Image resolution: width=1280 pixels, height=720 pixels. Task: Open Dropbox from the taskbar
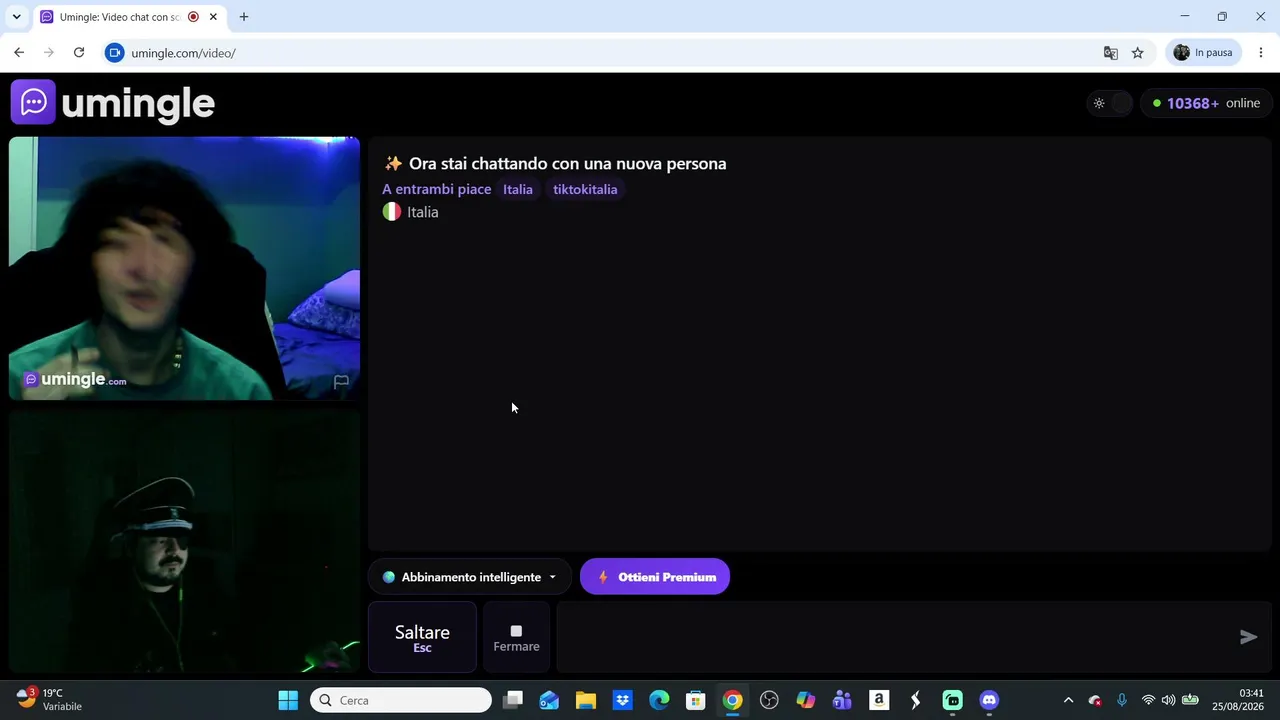623,700
